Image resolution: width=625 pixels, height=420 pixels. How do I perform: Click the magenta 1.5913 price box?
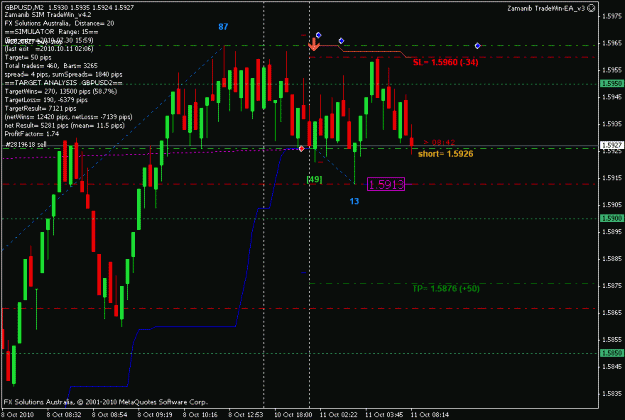386,184
